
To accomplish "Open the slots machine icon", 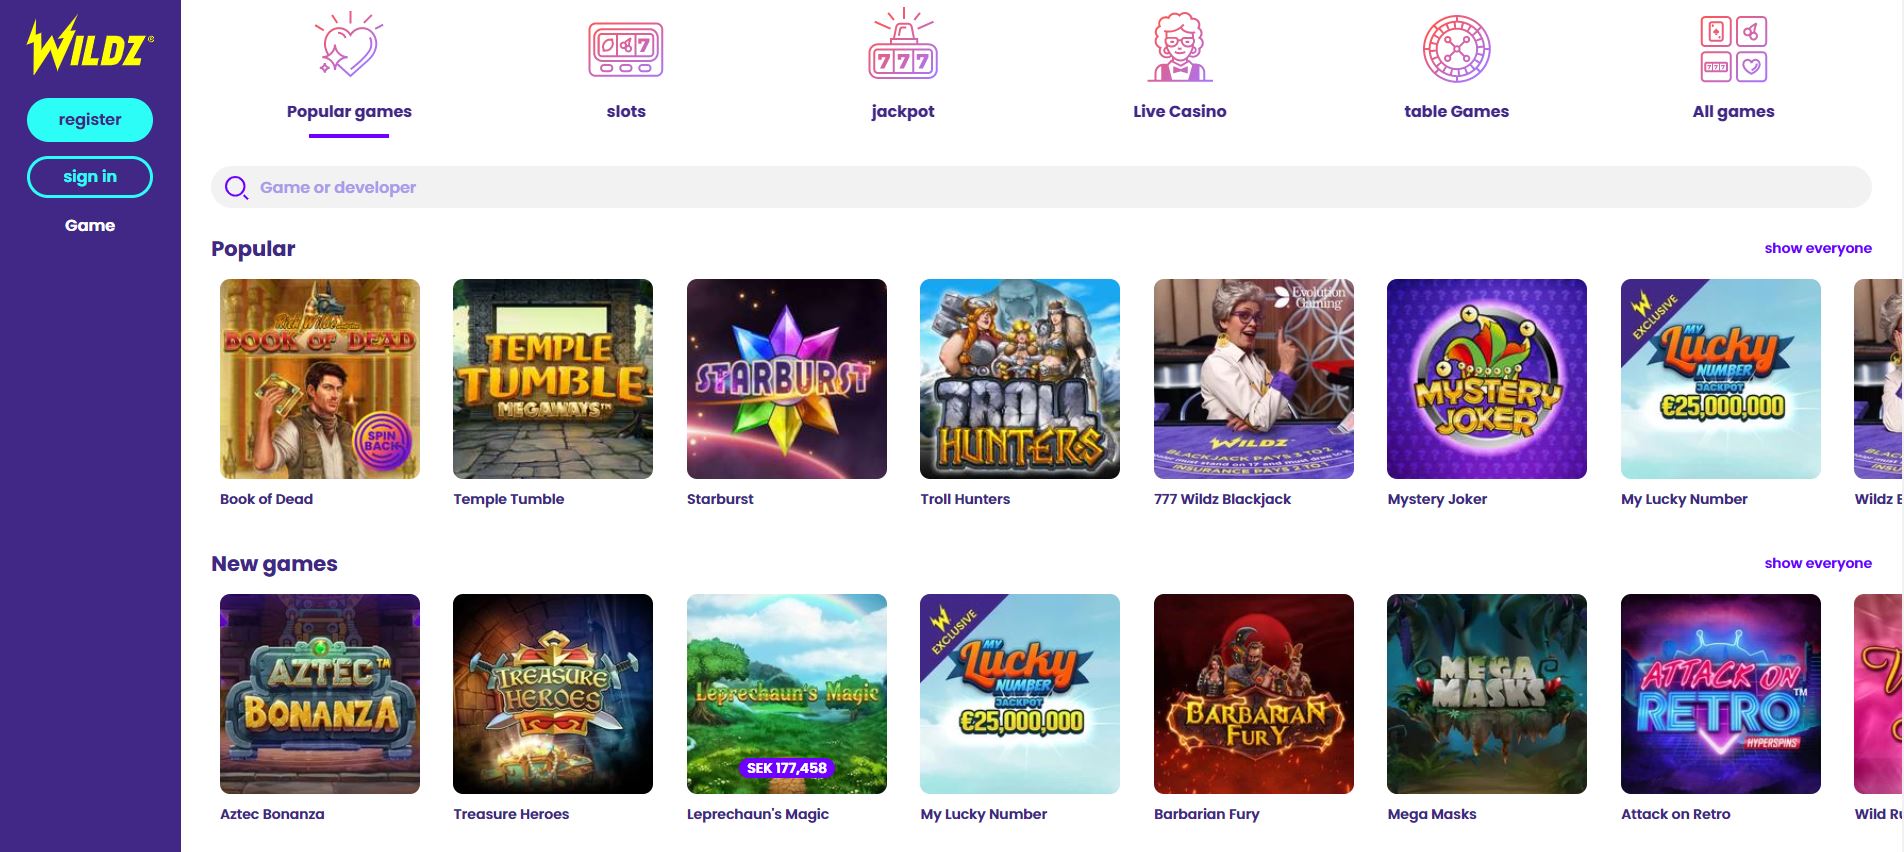I will [x=626, y=50].
